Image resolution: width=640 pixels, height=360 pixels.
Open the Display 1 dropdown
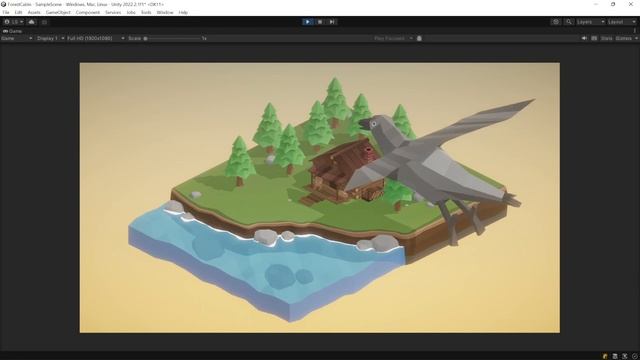tap(51, 38)
